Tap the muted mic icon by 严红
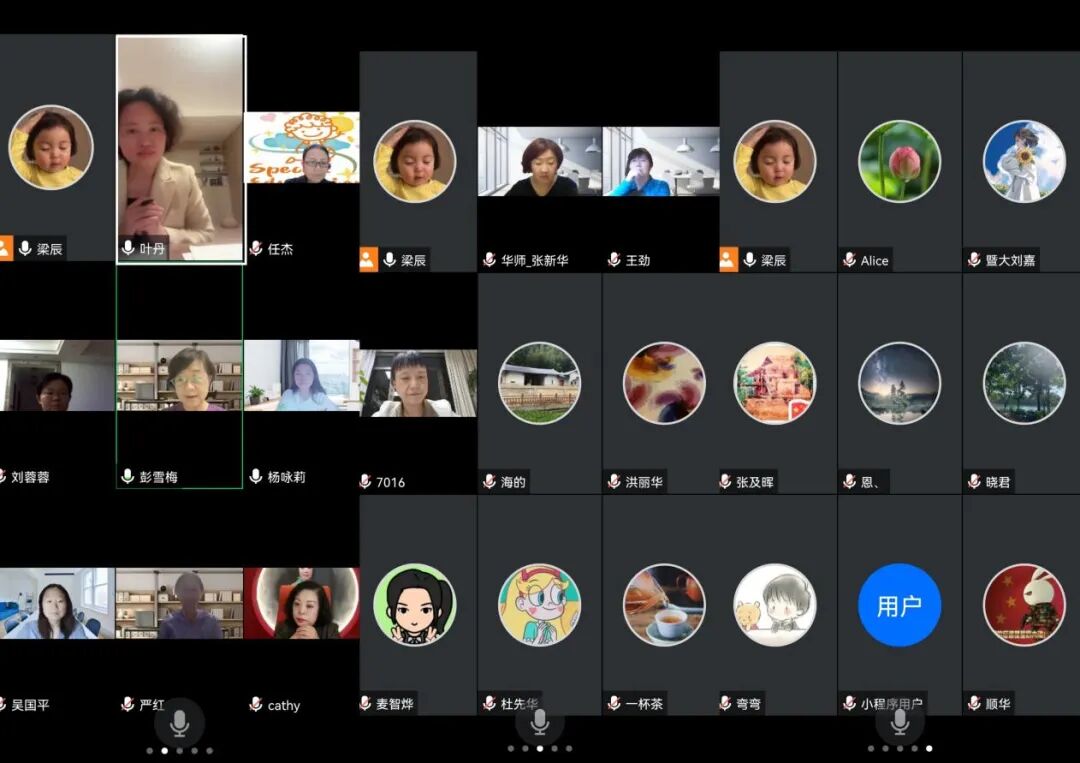Image resolution: width=1080 pixels, height=763 pixels. tap(127, 704)
